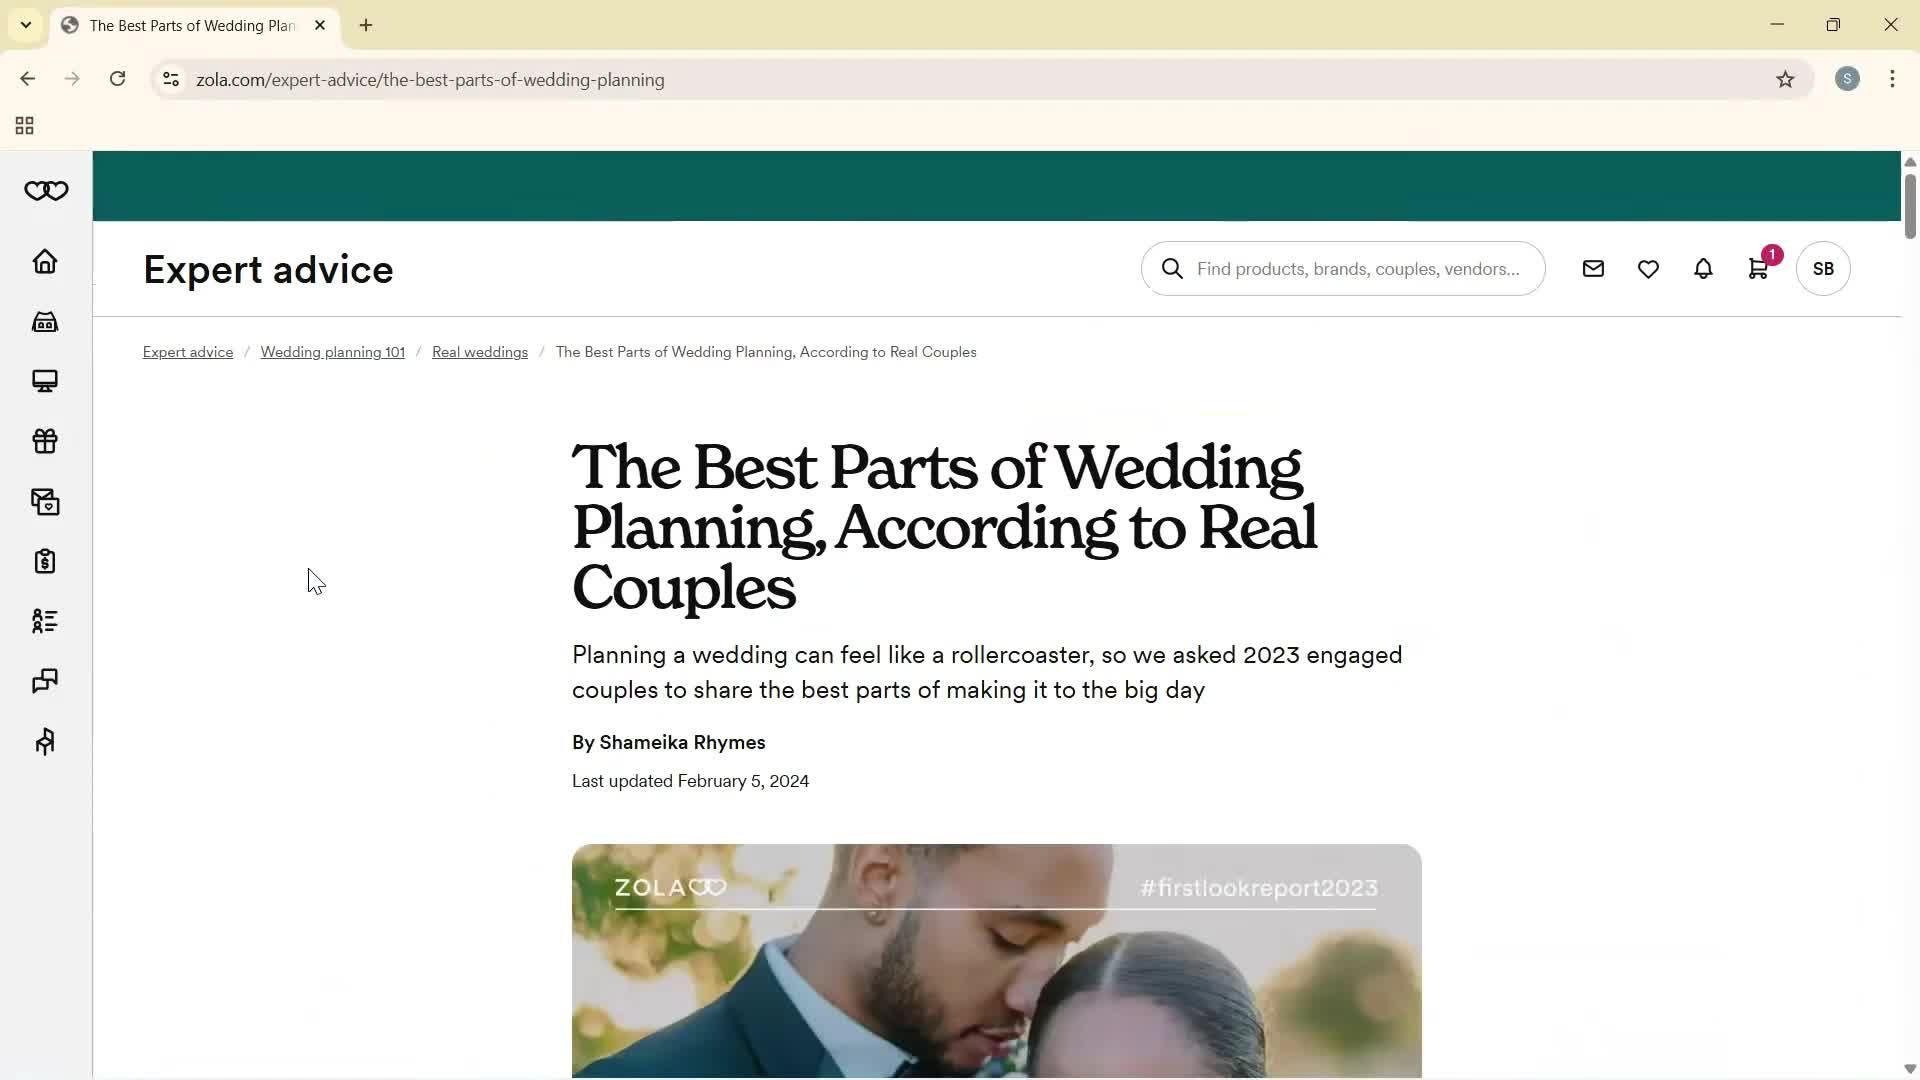Open the Zola home icon in sidebar
The height and width of the screenshot is (1080, 1920).
44,262
